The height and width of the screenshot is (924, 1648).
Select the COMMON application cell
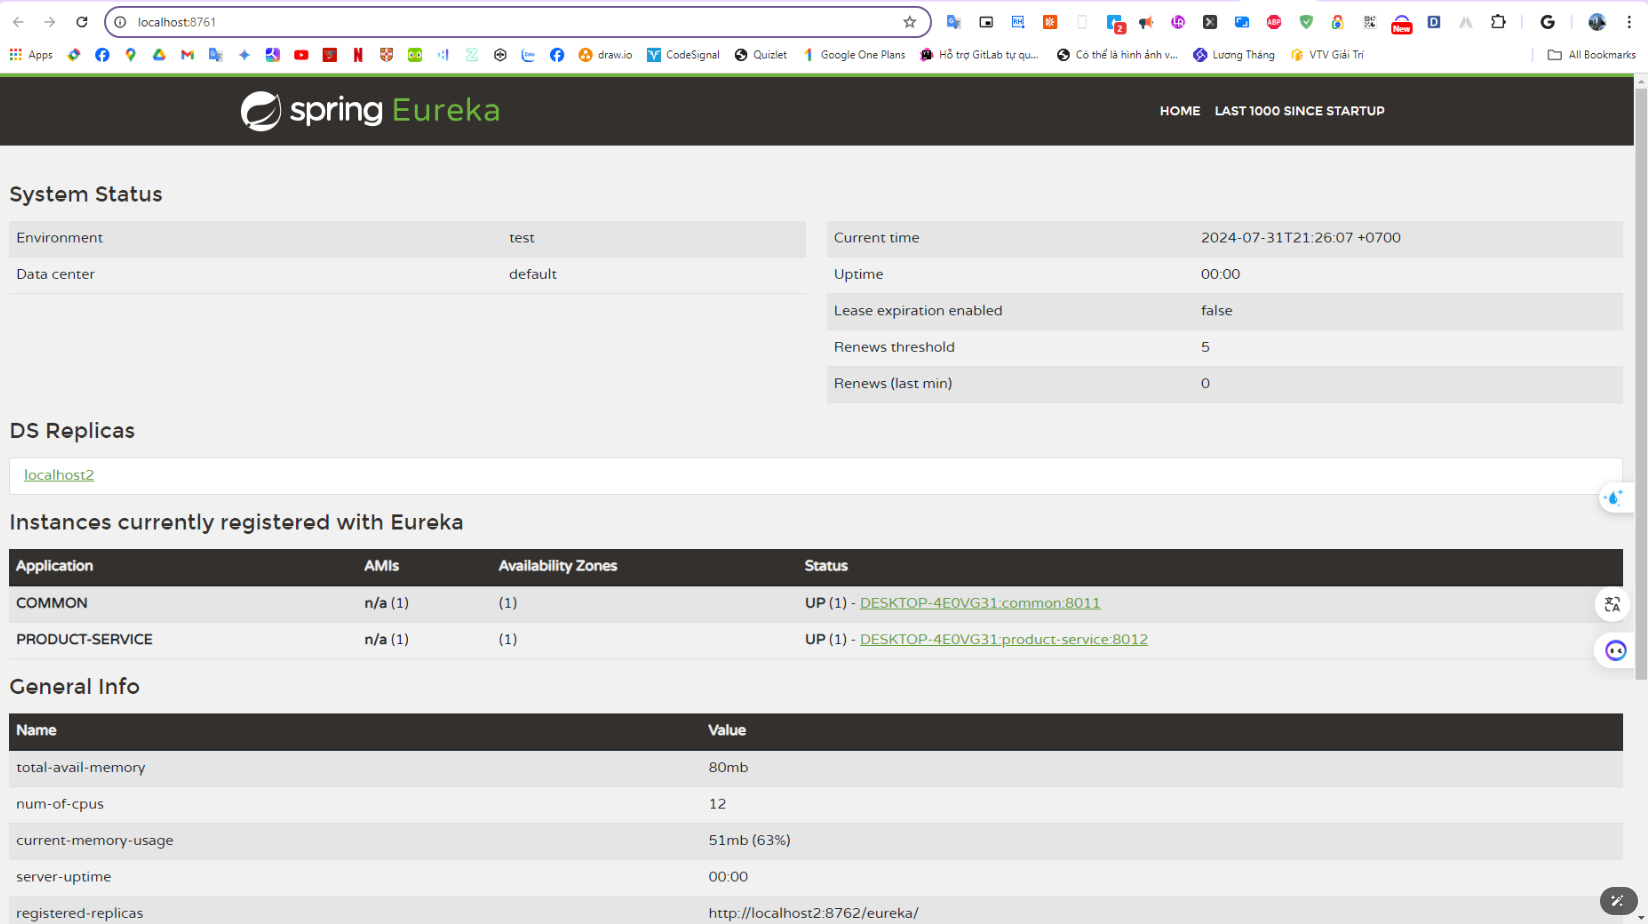point(52,603)
